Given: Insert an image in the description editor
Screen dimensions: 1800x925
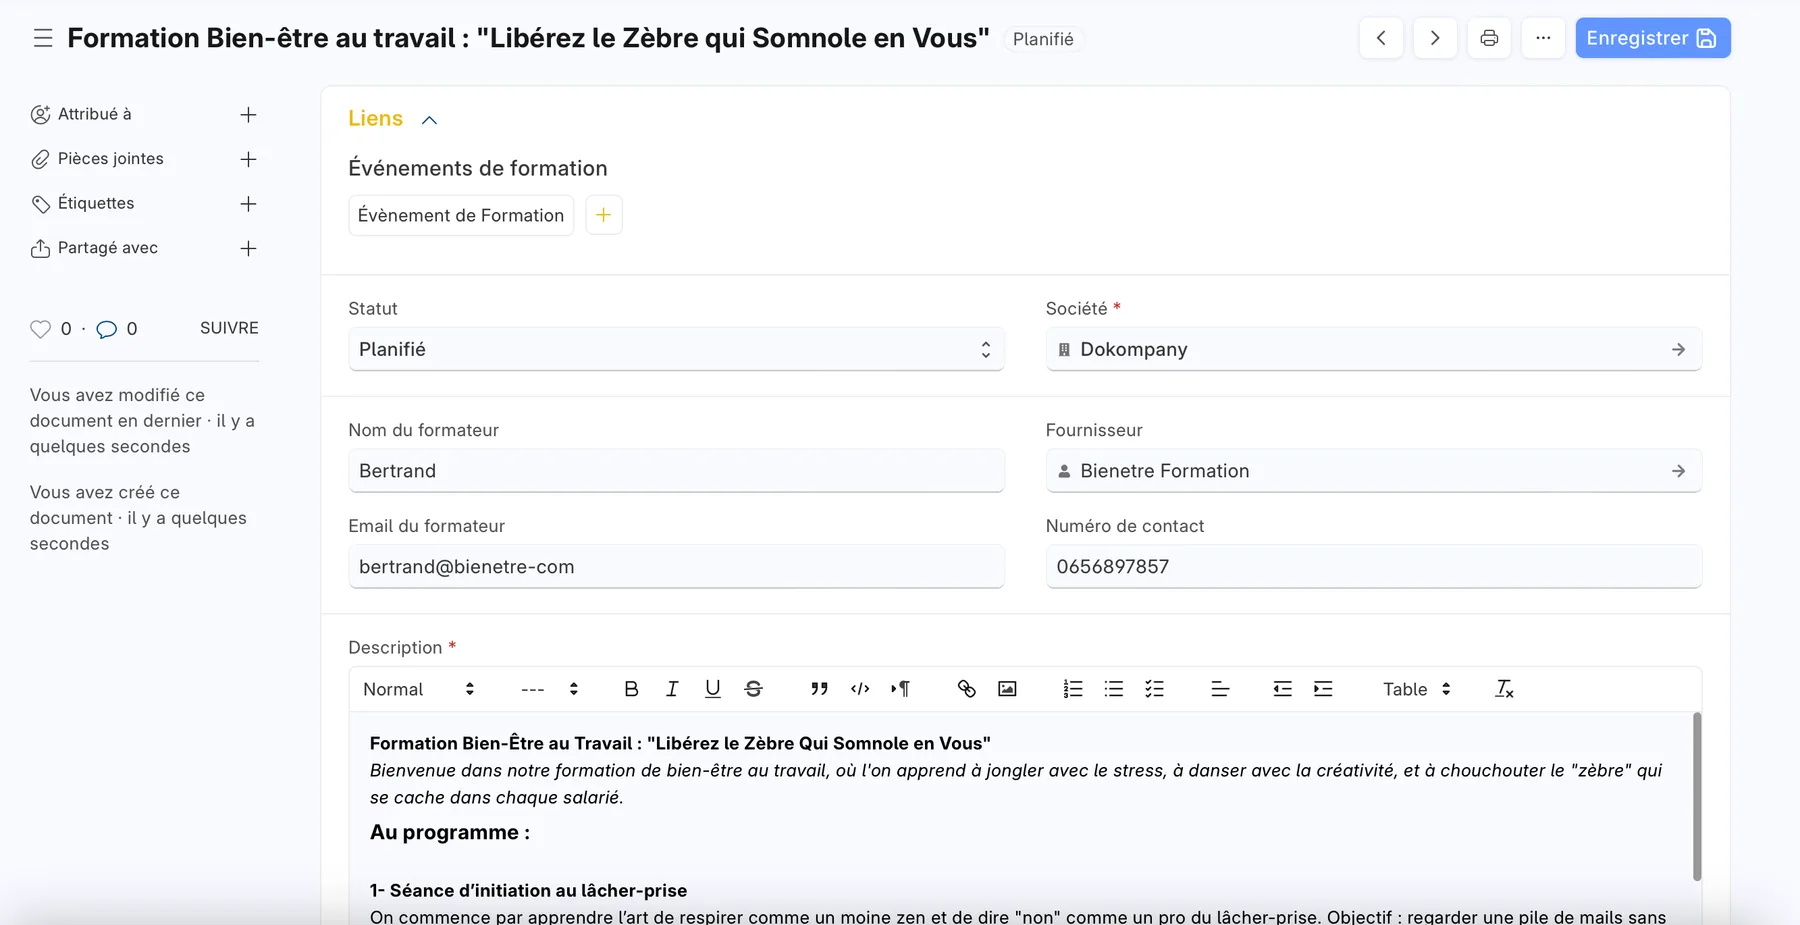Looking at the screenshot, I should [1007, 689].
